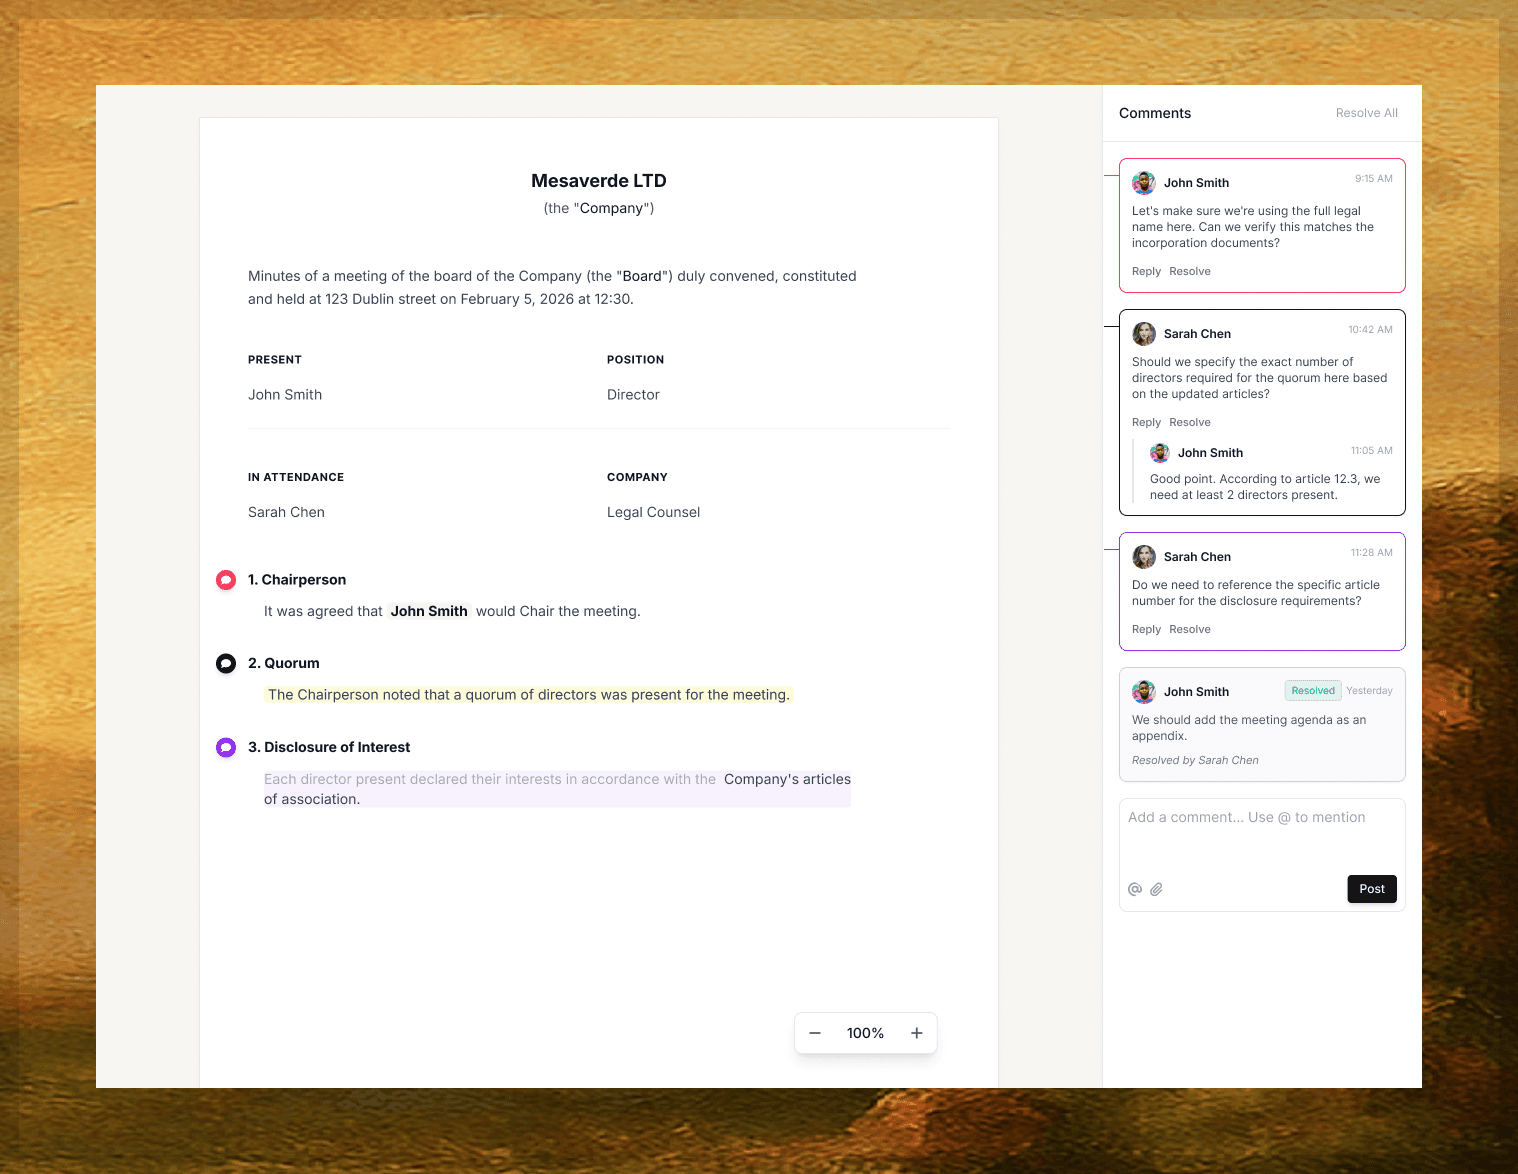Reply to Sarah Chen's quorum comment

click(1146, 422)
